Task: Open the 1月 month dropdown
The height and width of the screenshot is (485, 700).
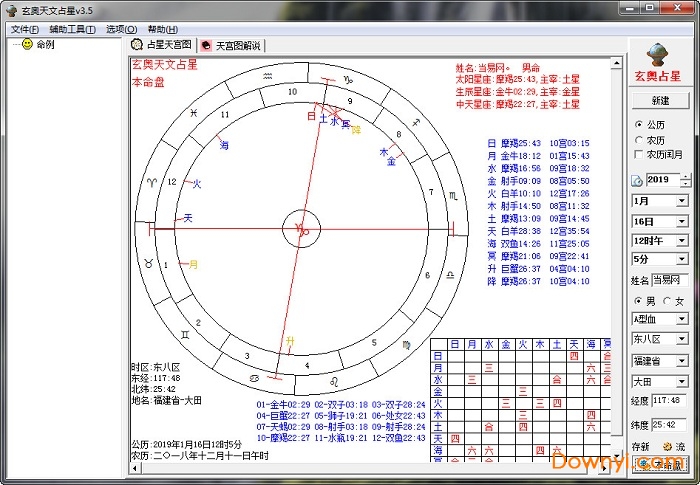Action: [682, 201]
